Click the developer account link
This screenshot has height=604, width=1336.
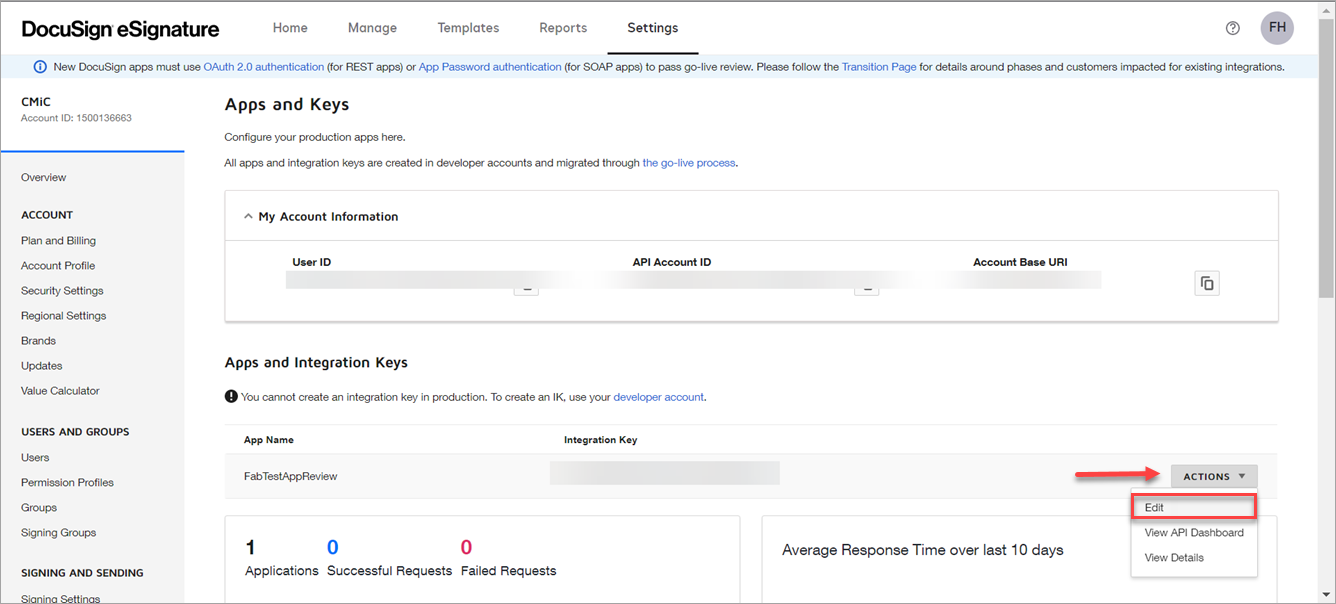(659, 397)
